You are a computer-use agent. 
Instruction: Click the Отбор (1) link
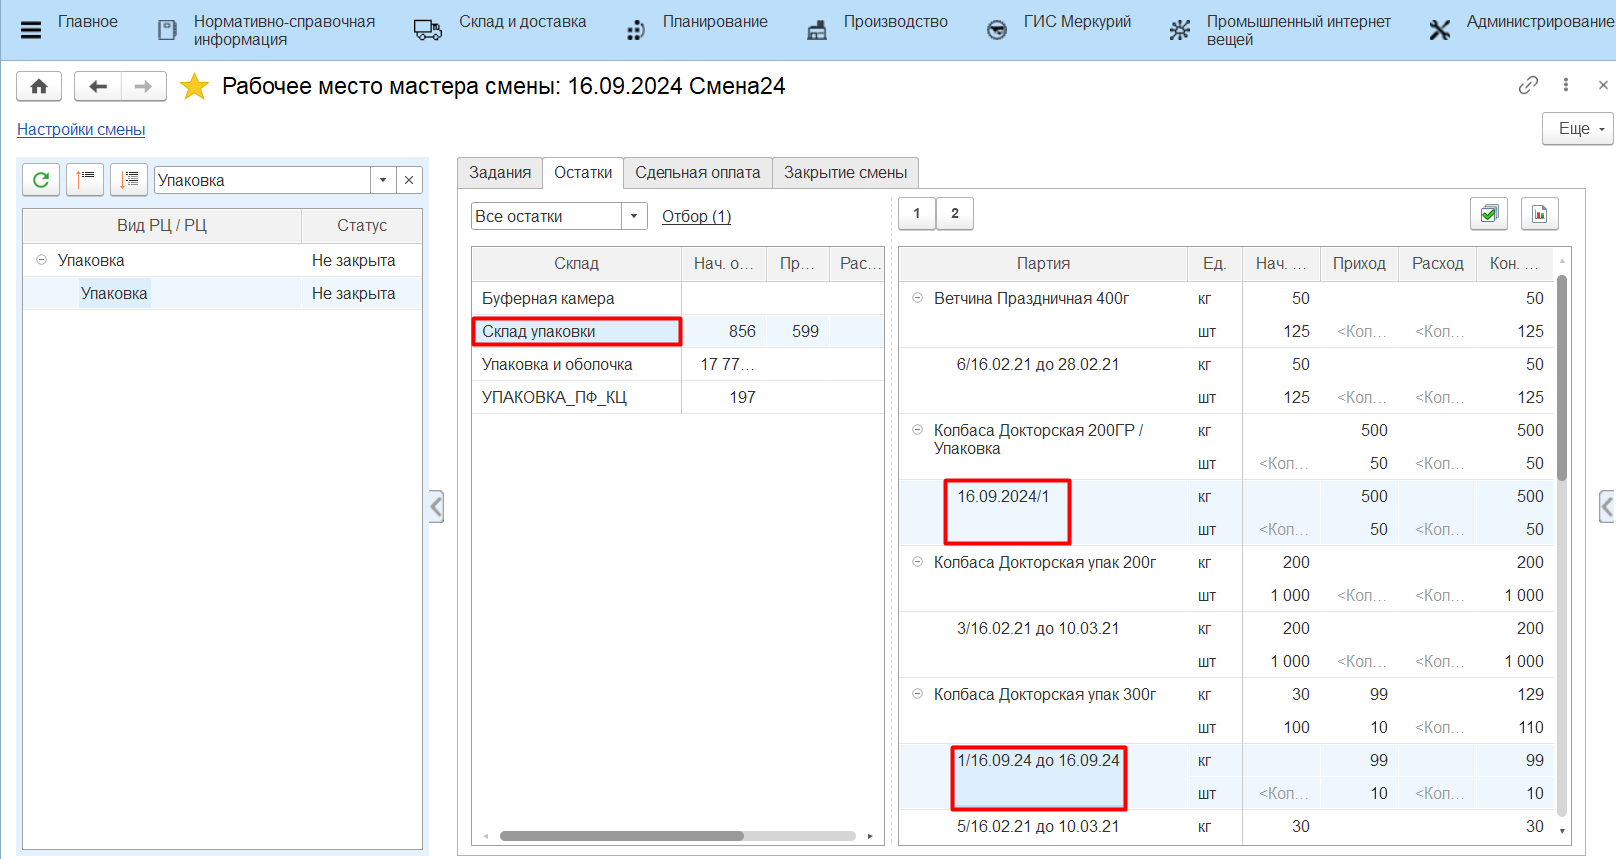[x=696, y=217]
